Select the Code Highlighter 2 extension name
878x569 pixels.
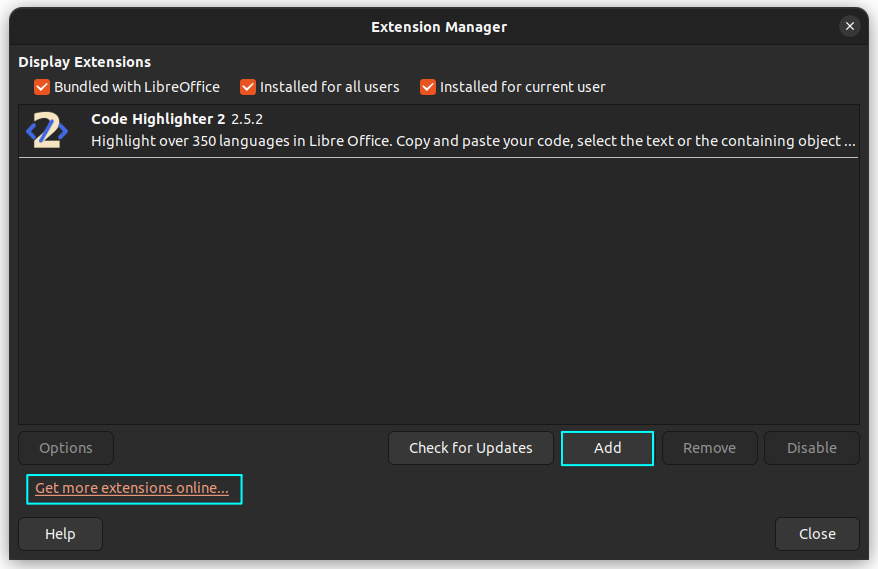point(158,119)
